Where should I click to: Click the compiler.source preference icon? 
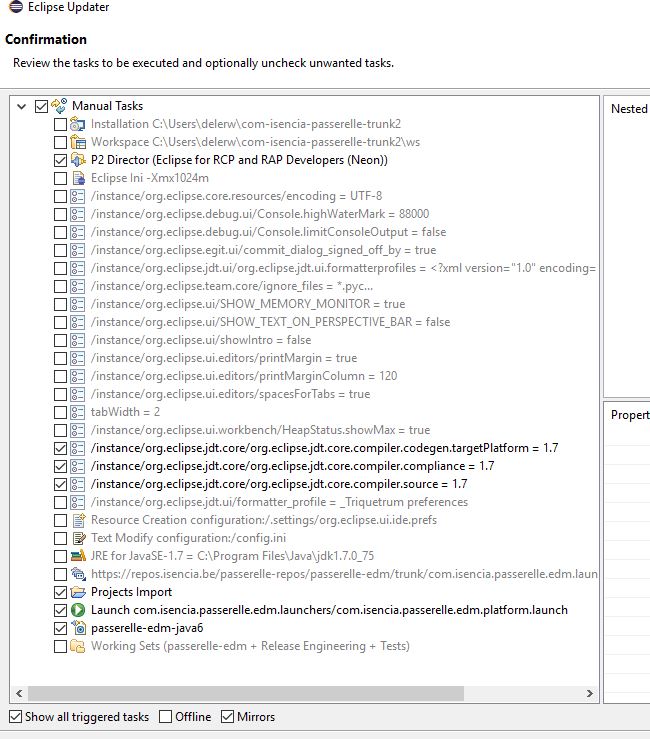click(77, 484)
